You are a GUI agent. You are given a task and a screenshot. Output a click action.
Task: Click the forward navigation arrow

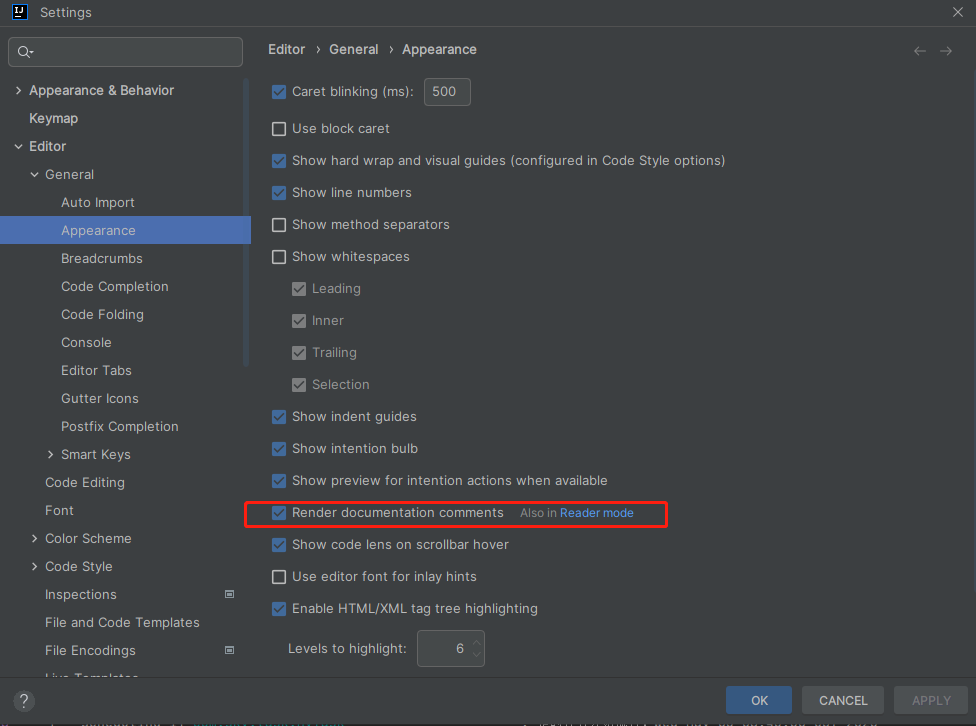[946, 51]
